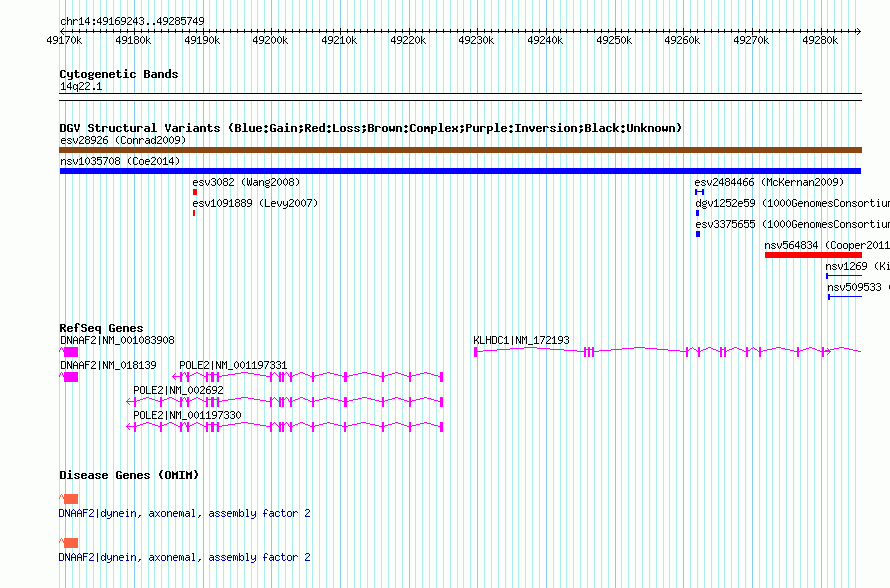Screen dimensions: 890x588
Task: Click the 49180k ruler tick label
Action: click(133, 40)
